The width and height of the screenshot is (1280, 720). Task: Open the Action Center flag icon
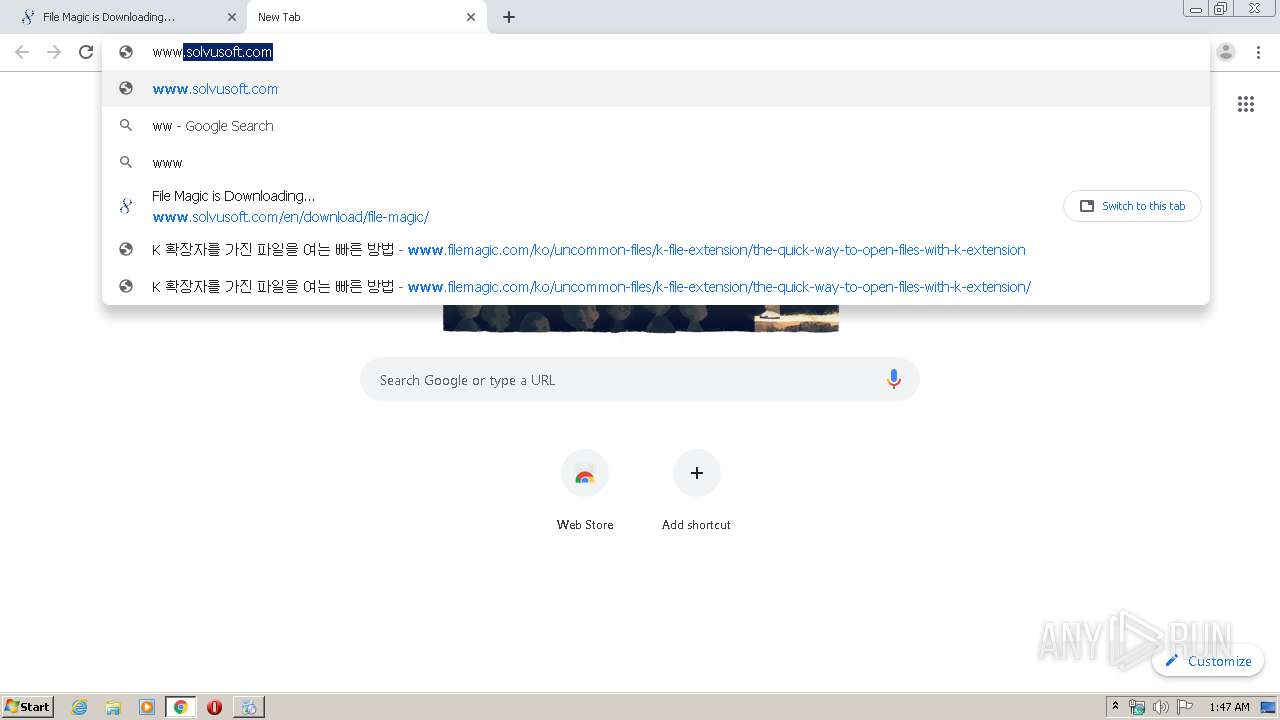[1185, 707]
